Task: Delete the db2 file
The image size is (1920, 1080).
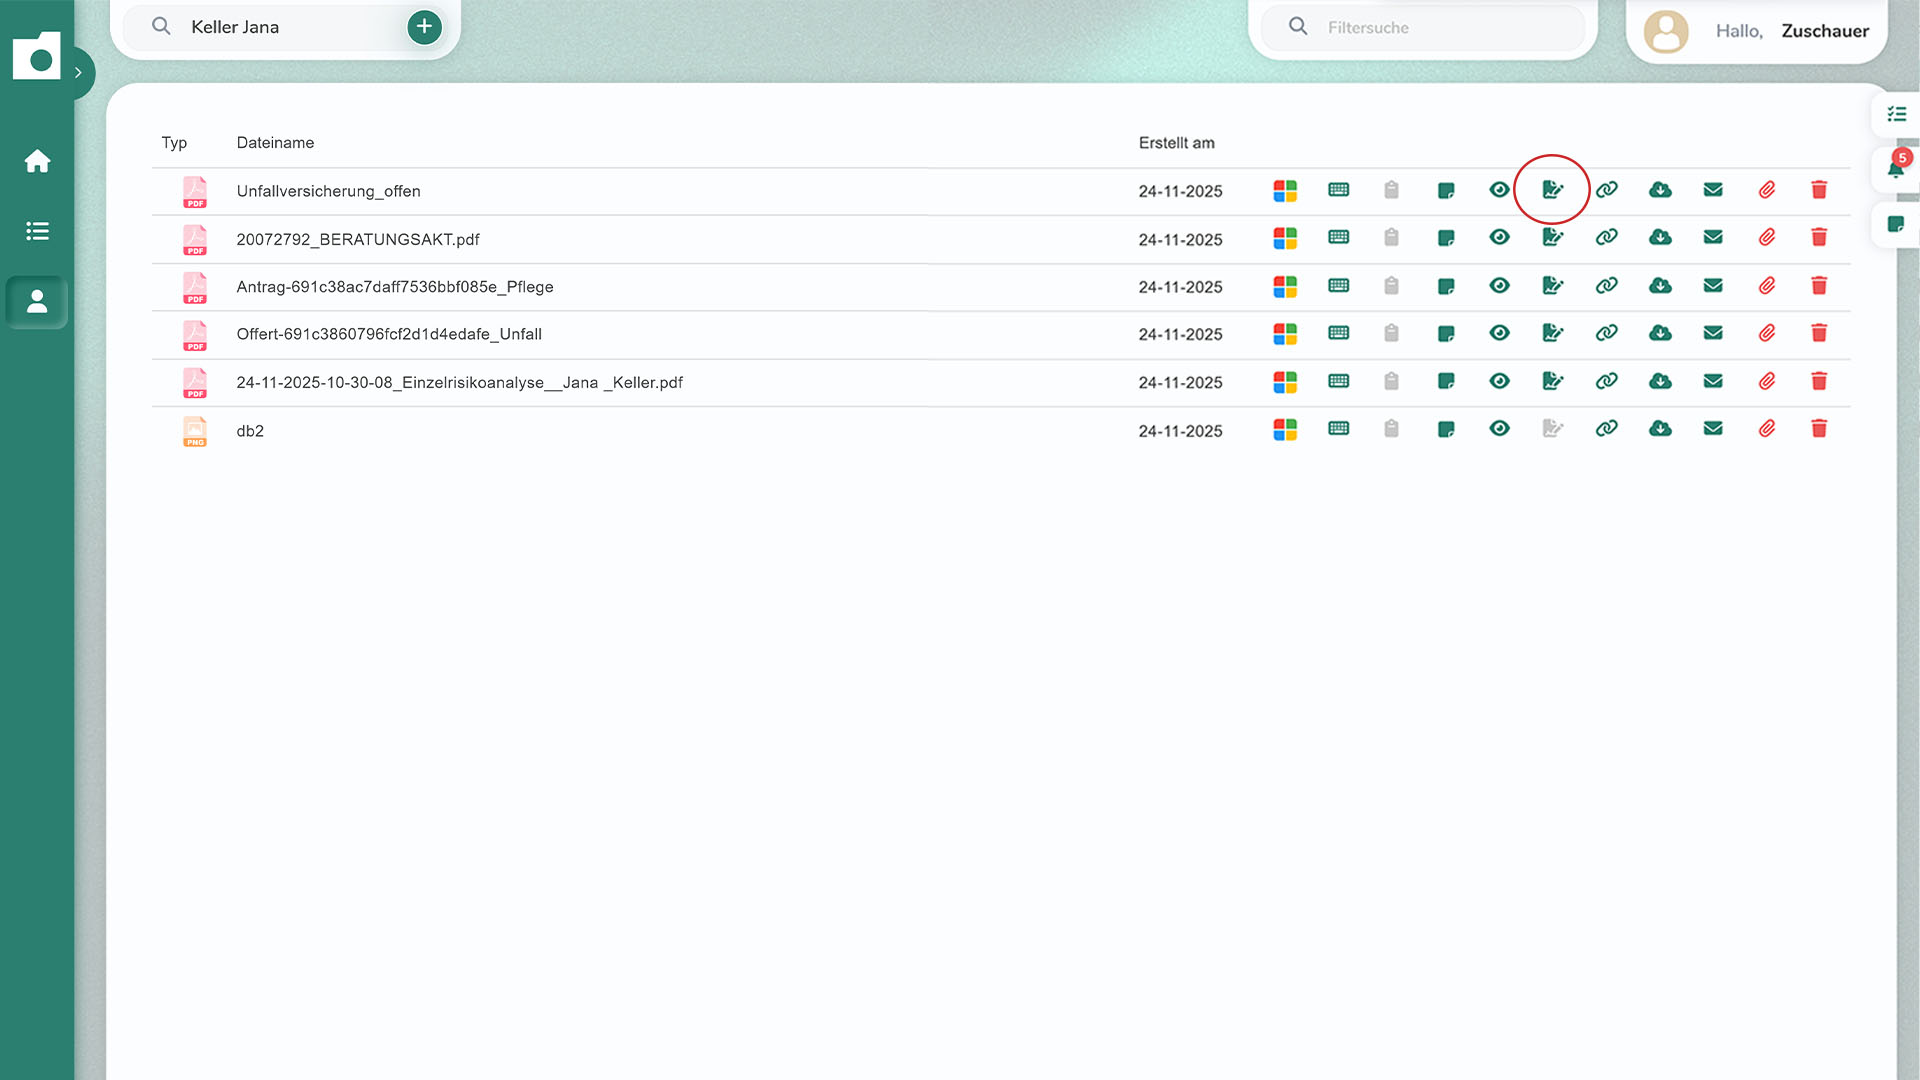Action: pyautogui.click(x=1819, y=429)
